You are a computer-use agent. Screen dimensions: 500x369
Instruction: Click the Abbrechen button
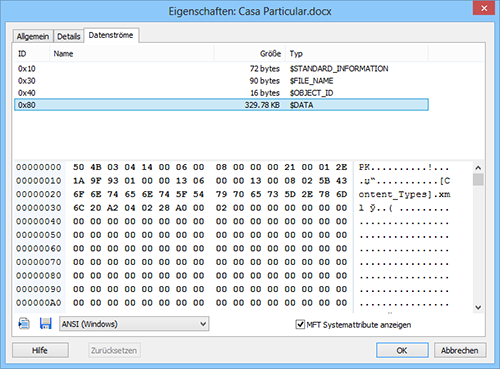(x=460, y=350)
